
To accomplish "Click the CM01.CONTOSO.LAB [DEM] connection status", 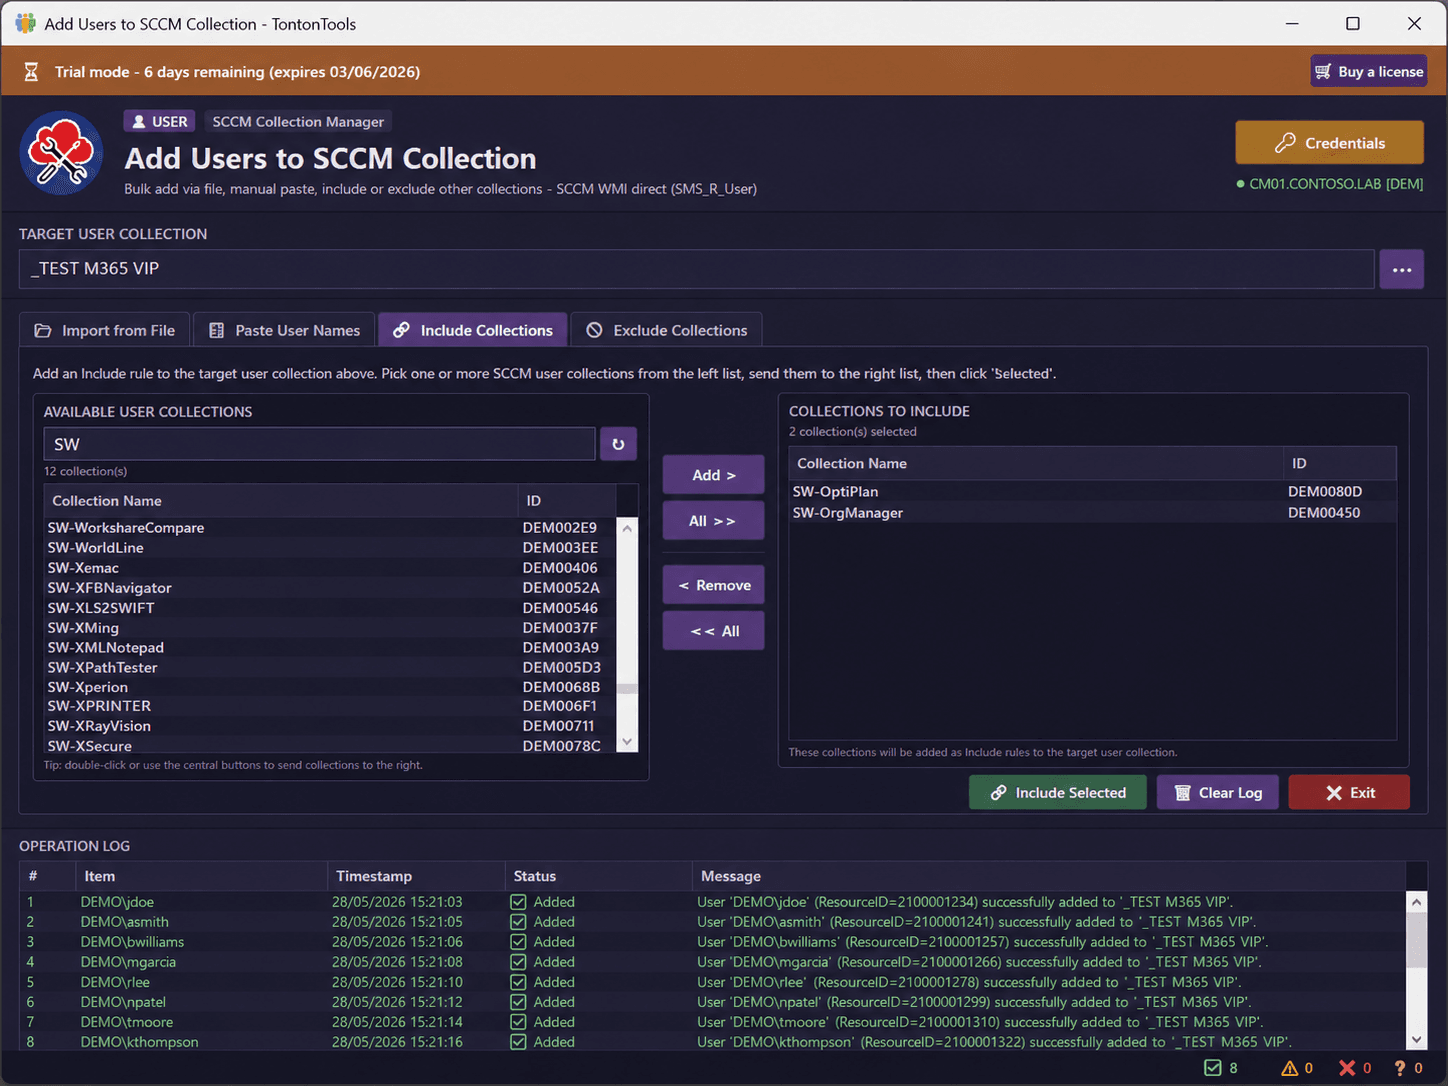I will click(1330, 184).
